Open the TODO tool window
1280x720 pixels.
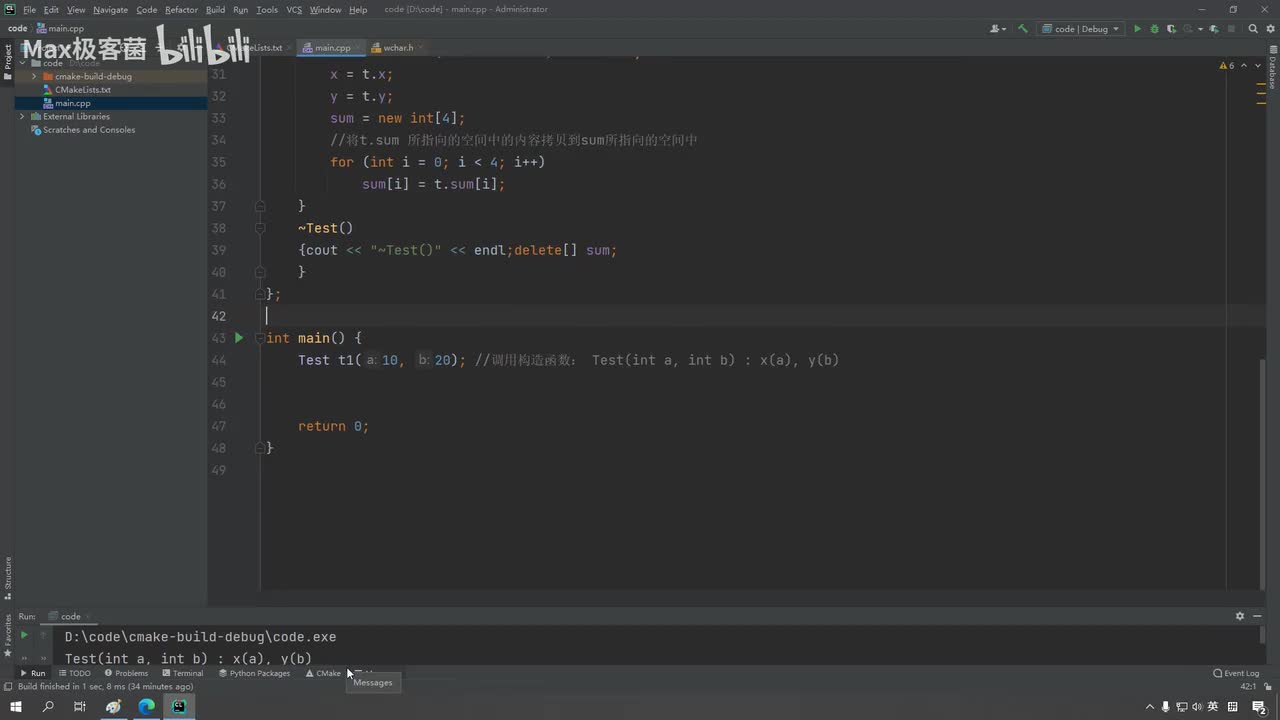tap(74, 673)
